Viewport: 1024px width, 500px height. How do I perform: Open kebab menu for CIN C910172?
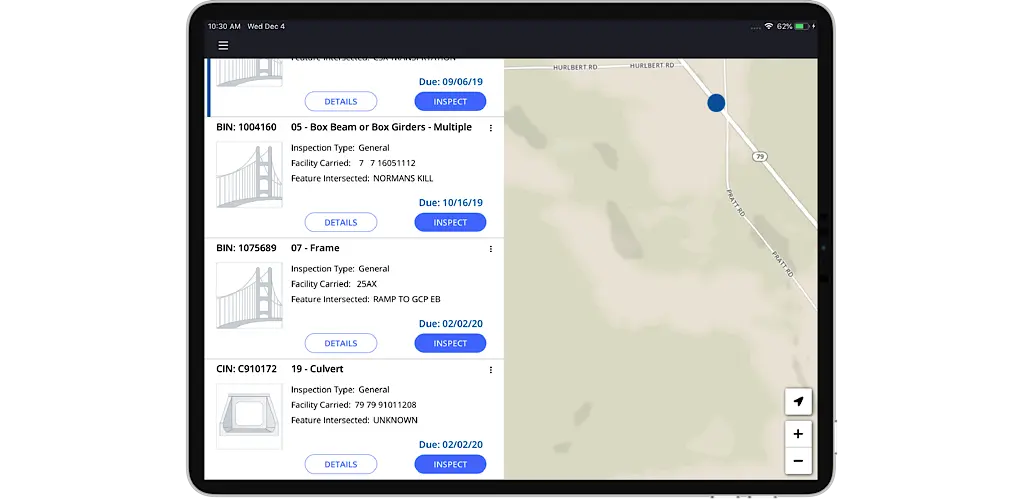coord(490,370)
